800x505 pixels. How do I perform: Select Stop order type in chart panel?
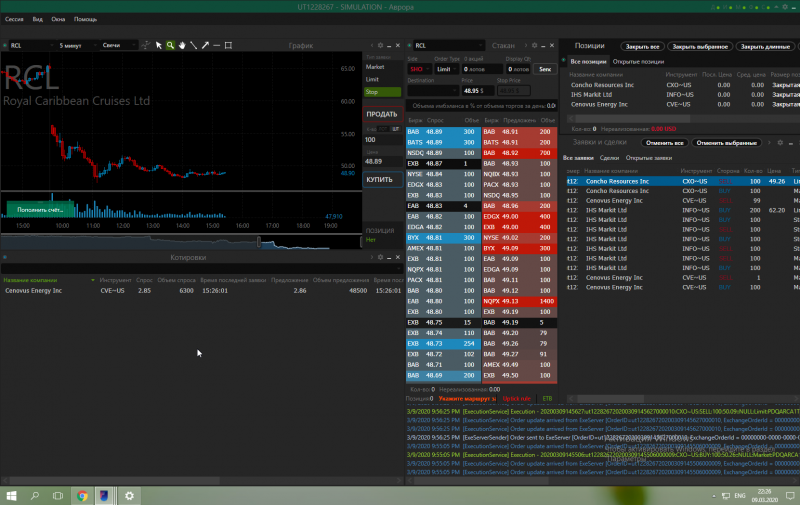point(383,92)
